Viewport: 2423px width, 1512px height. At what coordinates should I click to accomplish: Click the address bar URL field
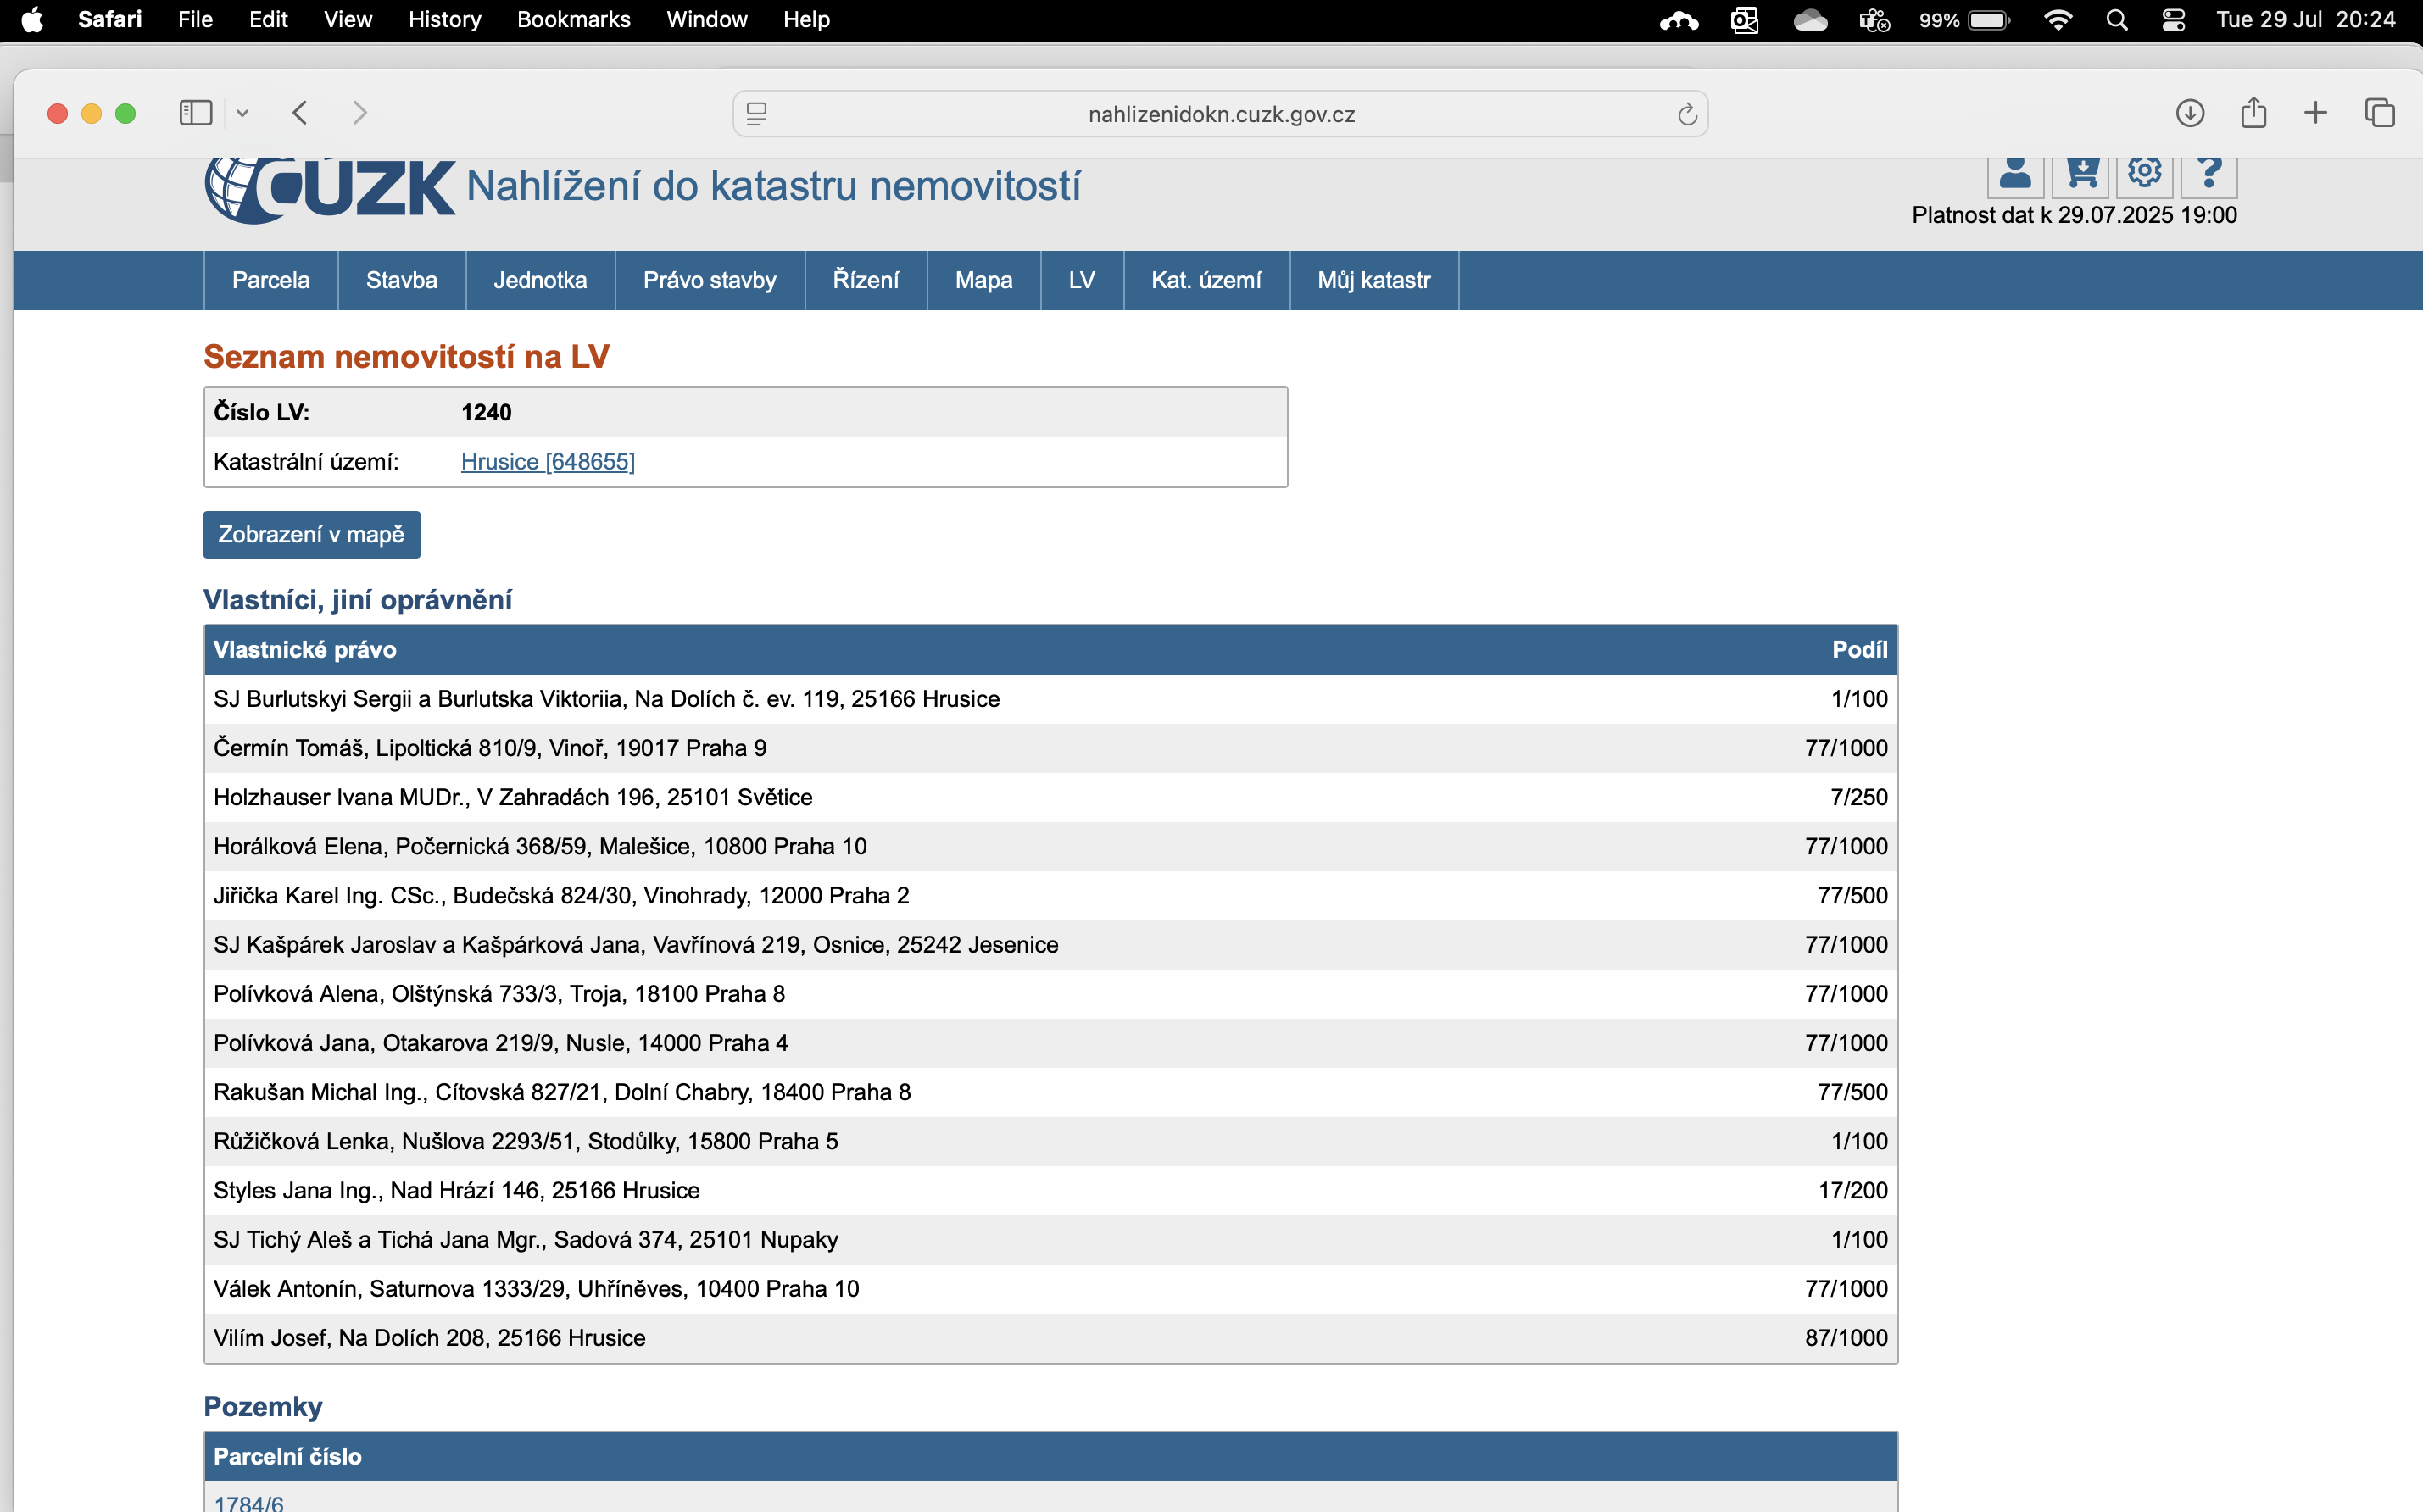(1220, 114)
